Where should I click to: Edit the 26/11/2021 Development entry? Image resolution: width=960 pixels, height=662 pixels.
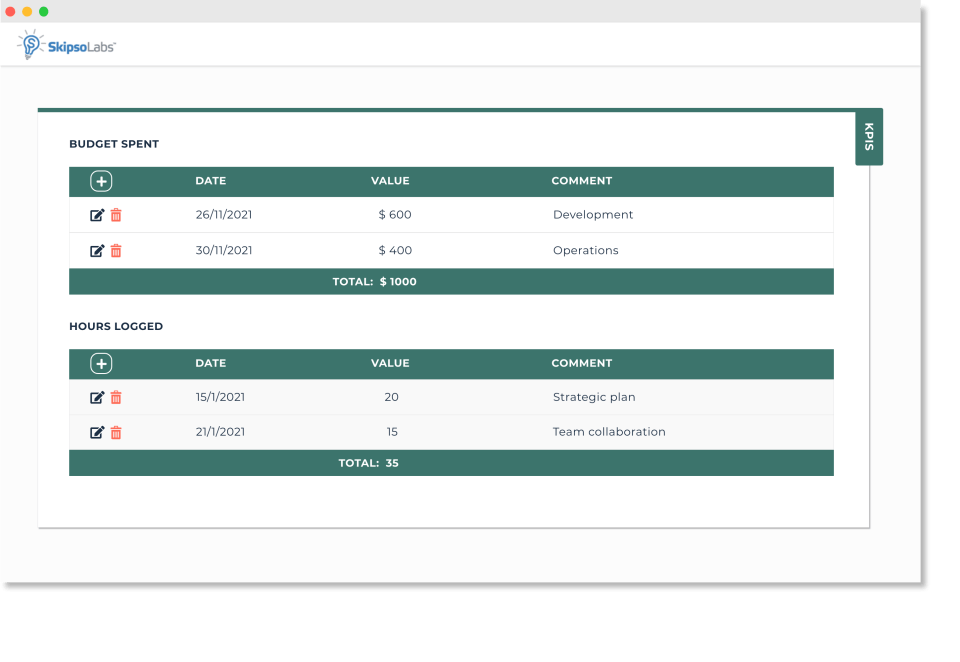pyautogui.click(x=97, y=215)
